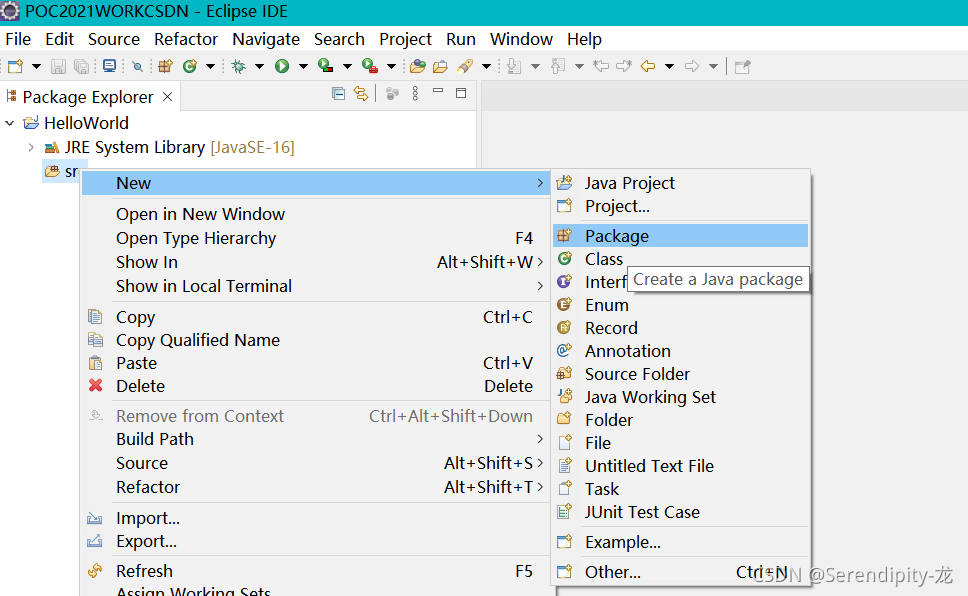Viewport: 968px width, 596px height.
Task: Open the Coverage dropdown arrow
Action: pos(348,66)
